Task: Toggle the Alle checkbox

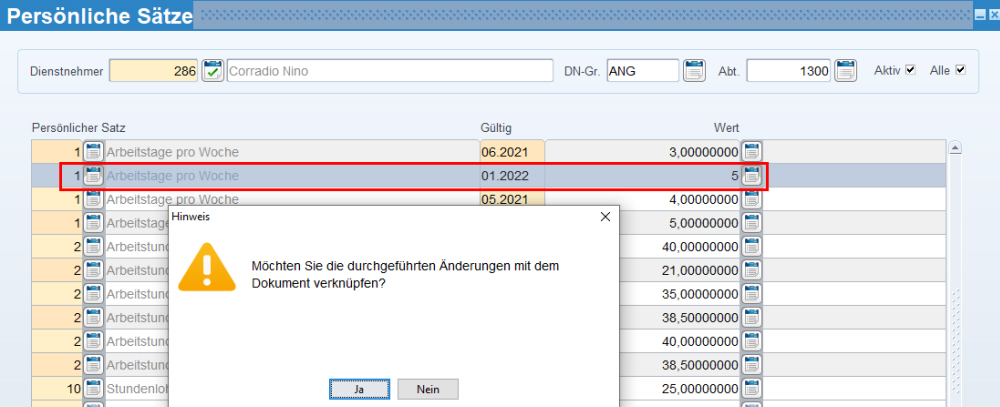Action: tap(961, 70)
